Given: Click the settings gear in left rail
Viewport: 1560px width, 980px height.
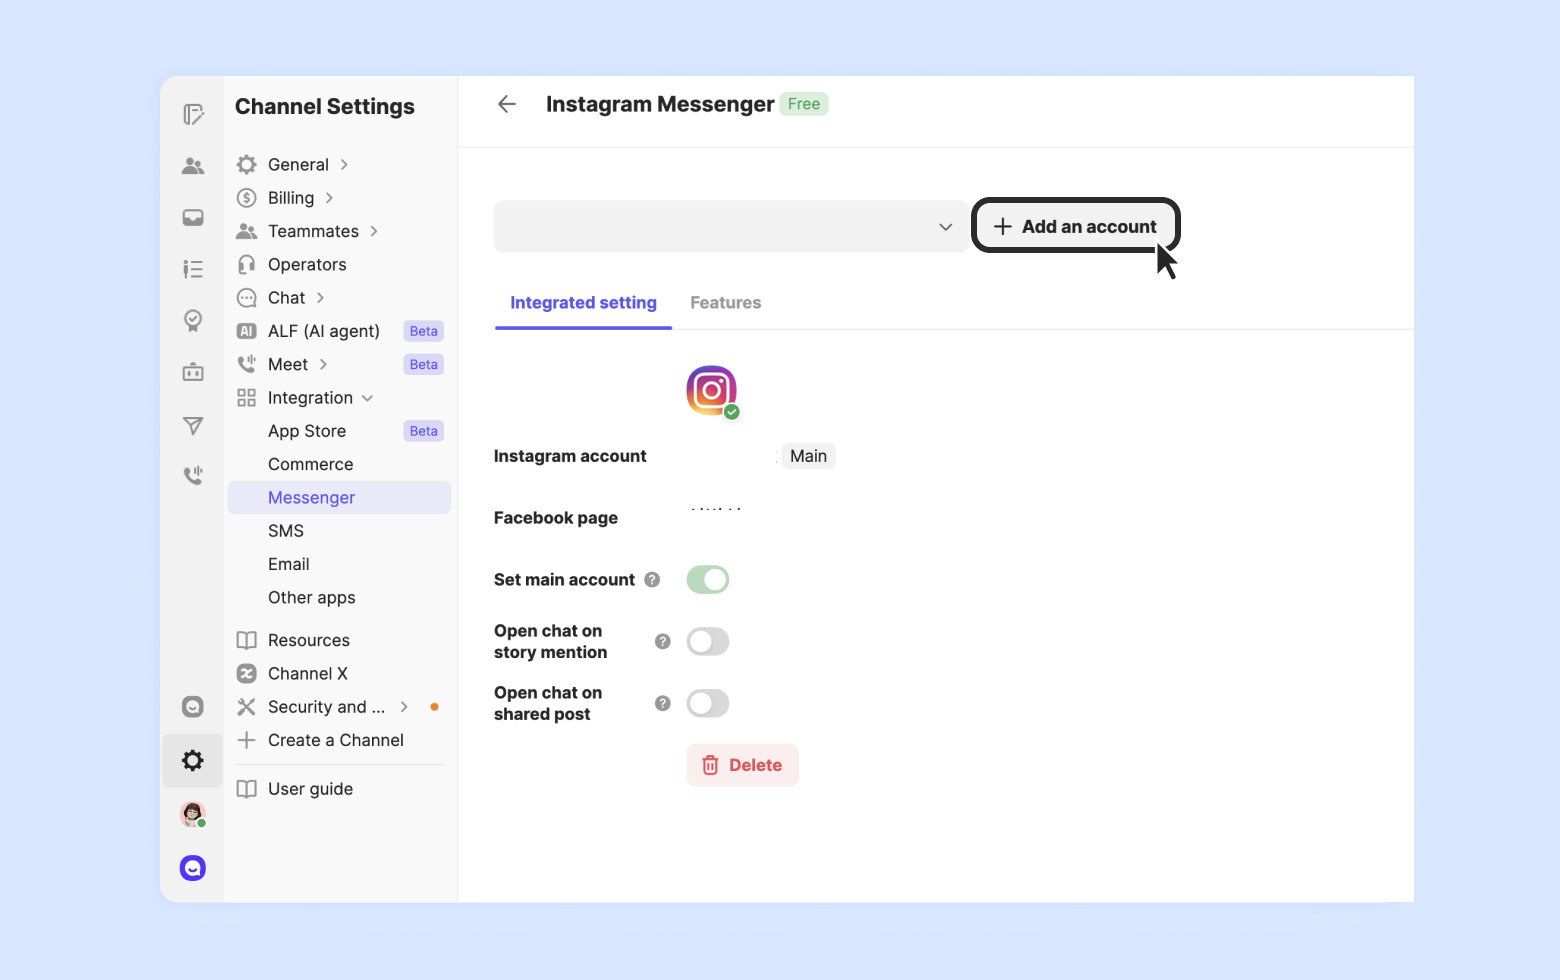Looking at the screenshot, I should click(193, 761).
